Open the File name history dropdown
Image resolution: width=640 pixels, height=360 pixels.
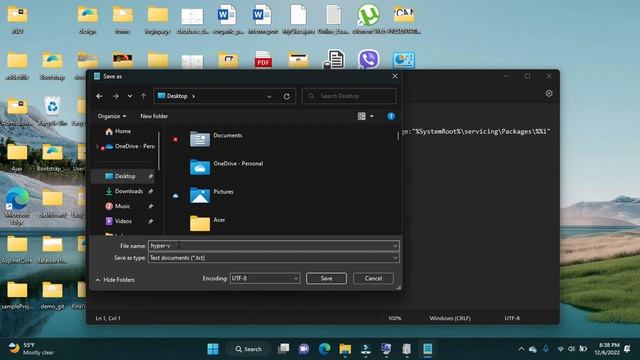point(395,246)
